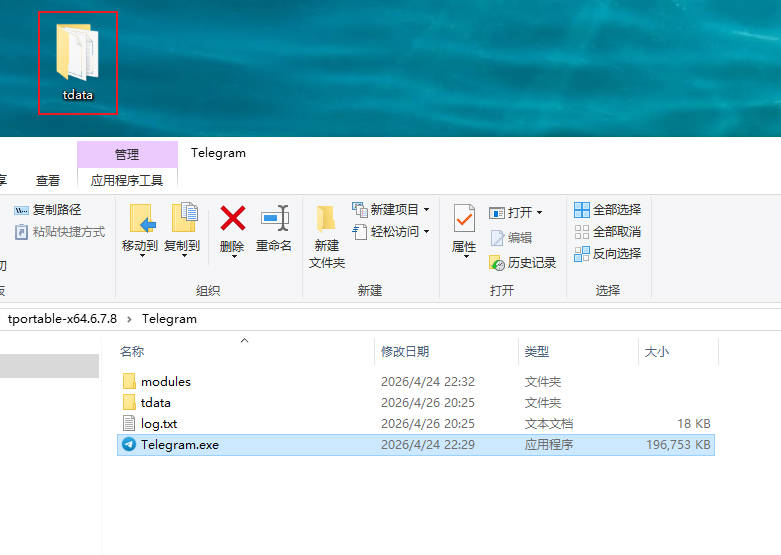Select the Telegram.exe file name

(x=180, y=444)
